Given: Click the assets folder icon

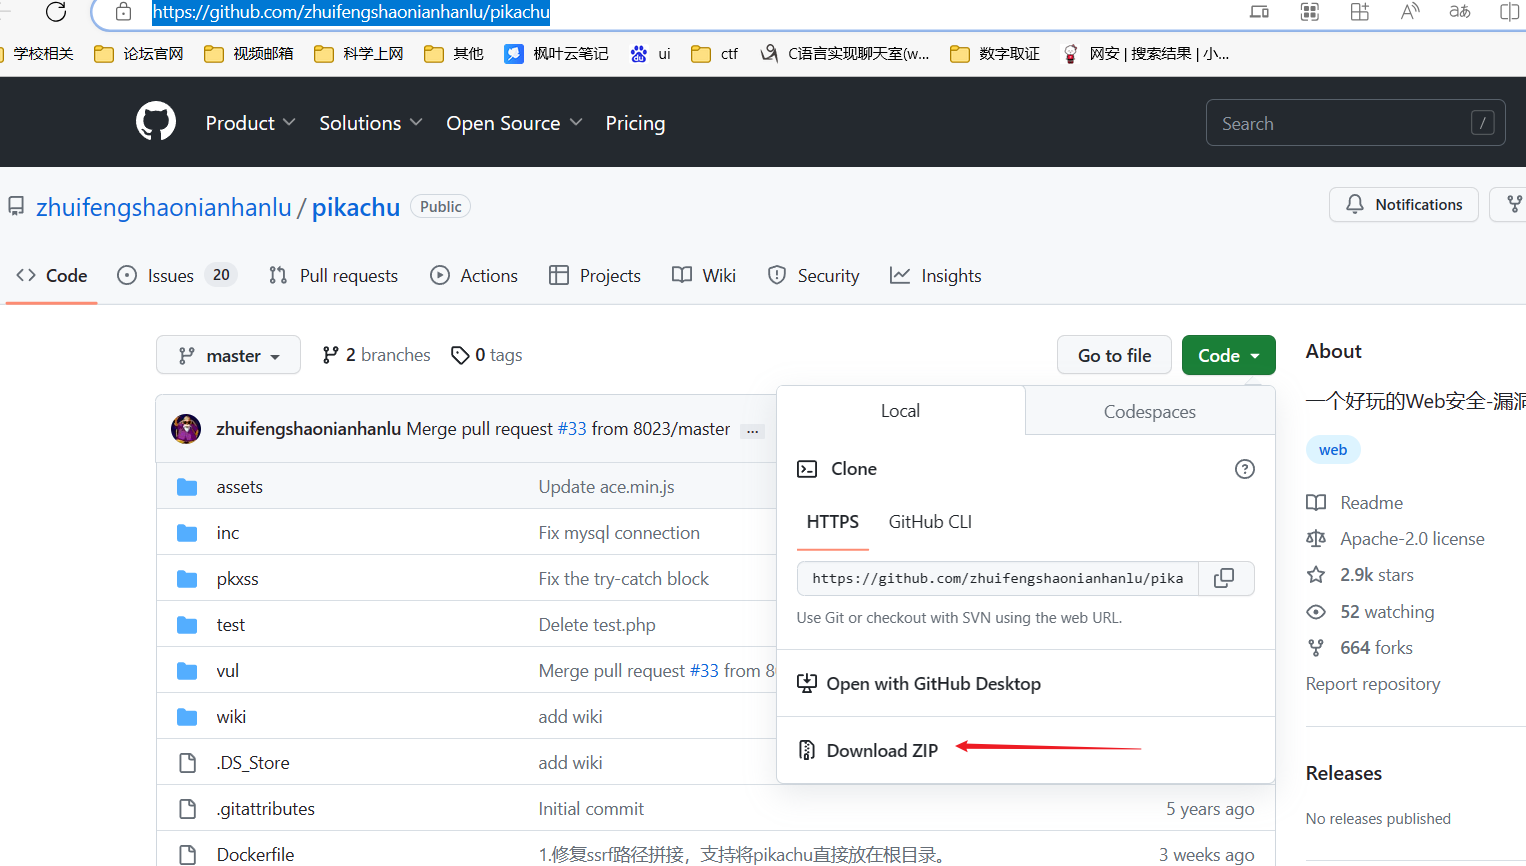Looking at the screenshot, I should pos(187,487).
